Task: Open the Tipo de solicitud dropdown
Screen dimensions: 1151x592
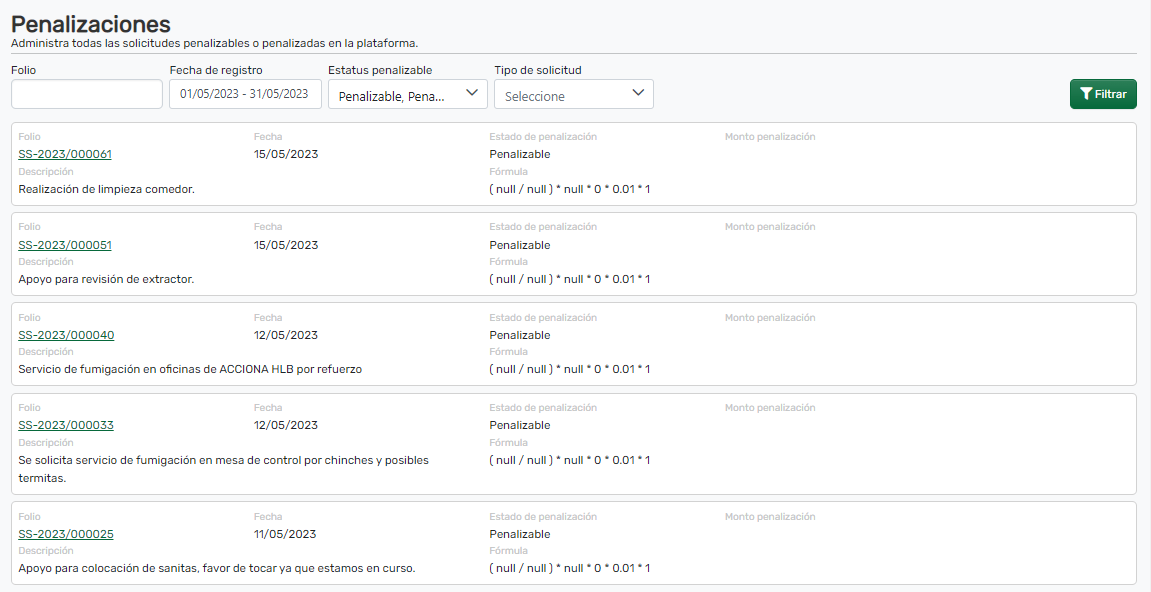Action: [x=573, y=95]
